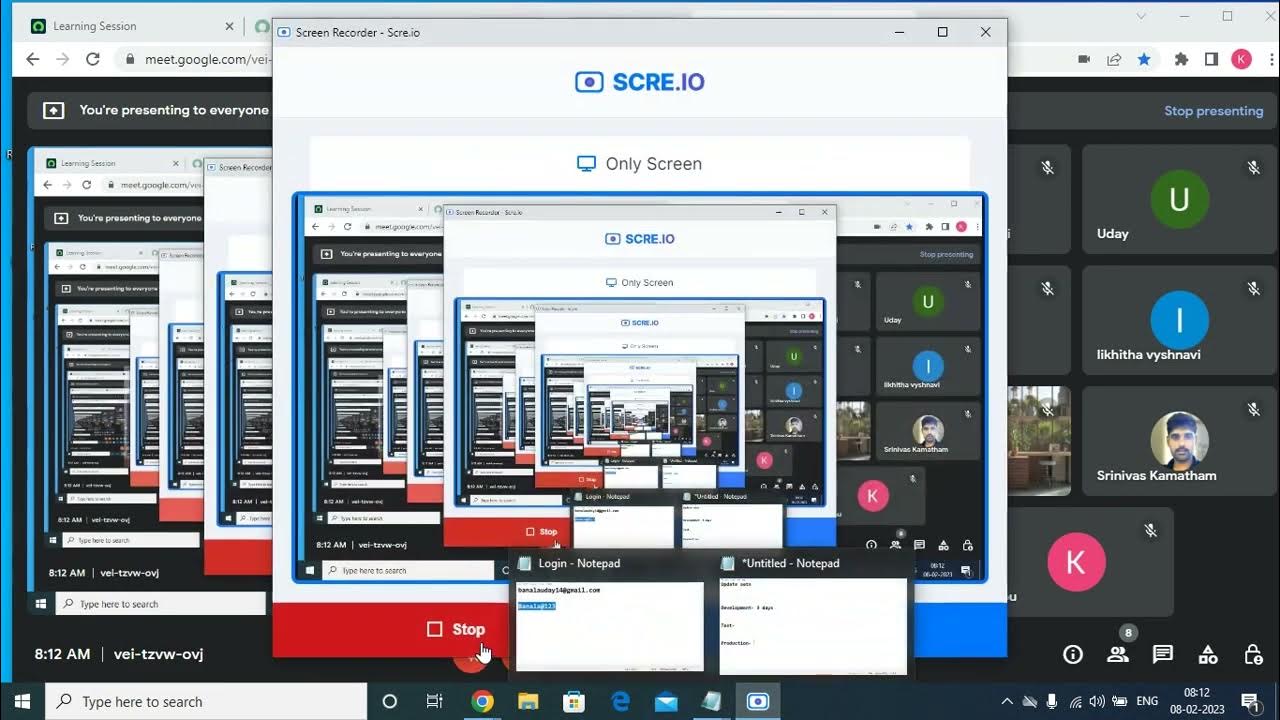Open the Windows Start menu
Viewport: 1280px width, 720px height.
(22, 701)
